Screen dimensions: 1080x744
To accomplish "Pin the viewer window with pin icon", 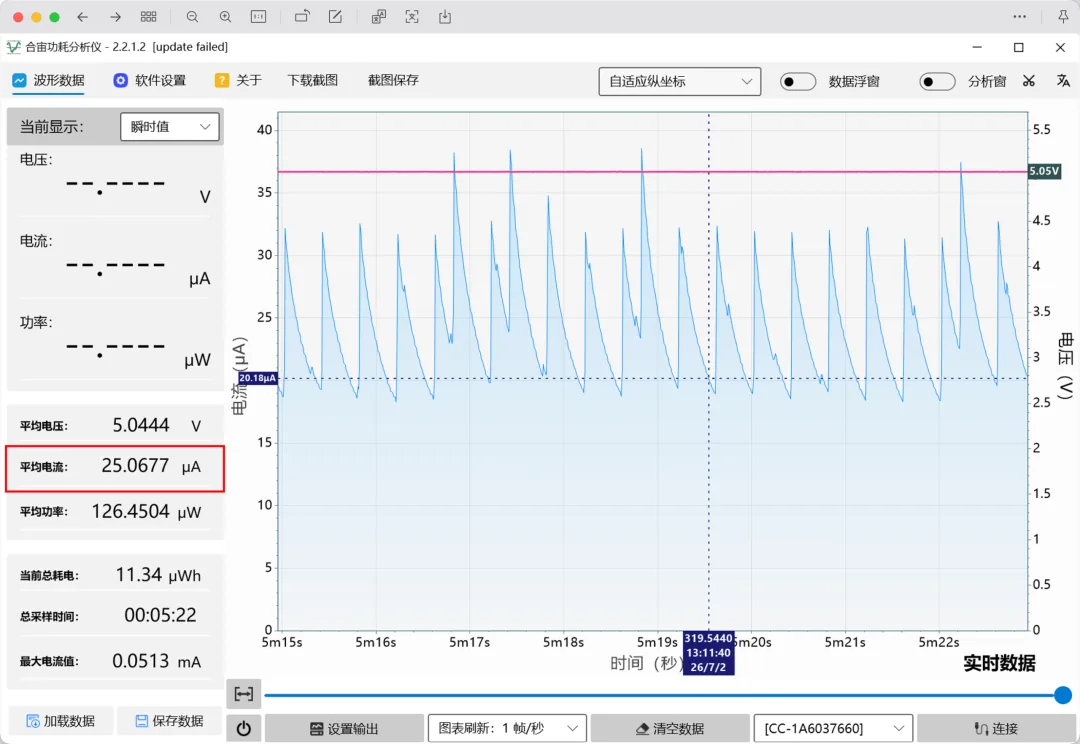I will tap(1063, 17).
